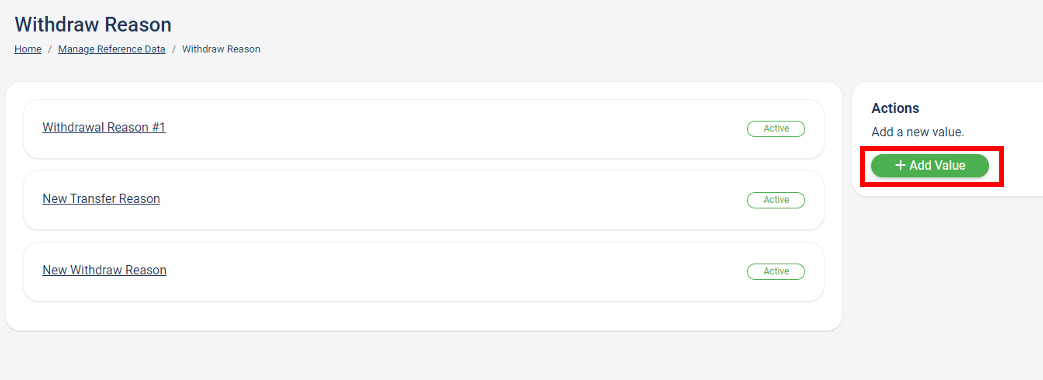The height and width of the screenshot is (380, 1043).
Task: Open the New Withdraw Reason entry
Action: pyautogui.click(x=104, y=270)
